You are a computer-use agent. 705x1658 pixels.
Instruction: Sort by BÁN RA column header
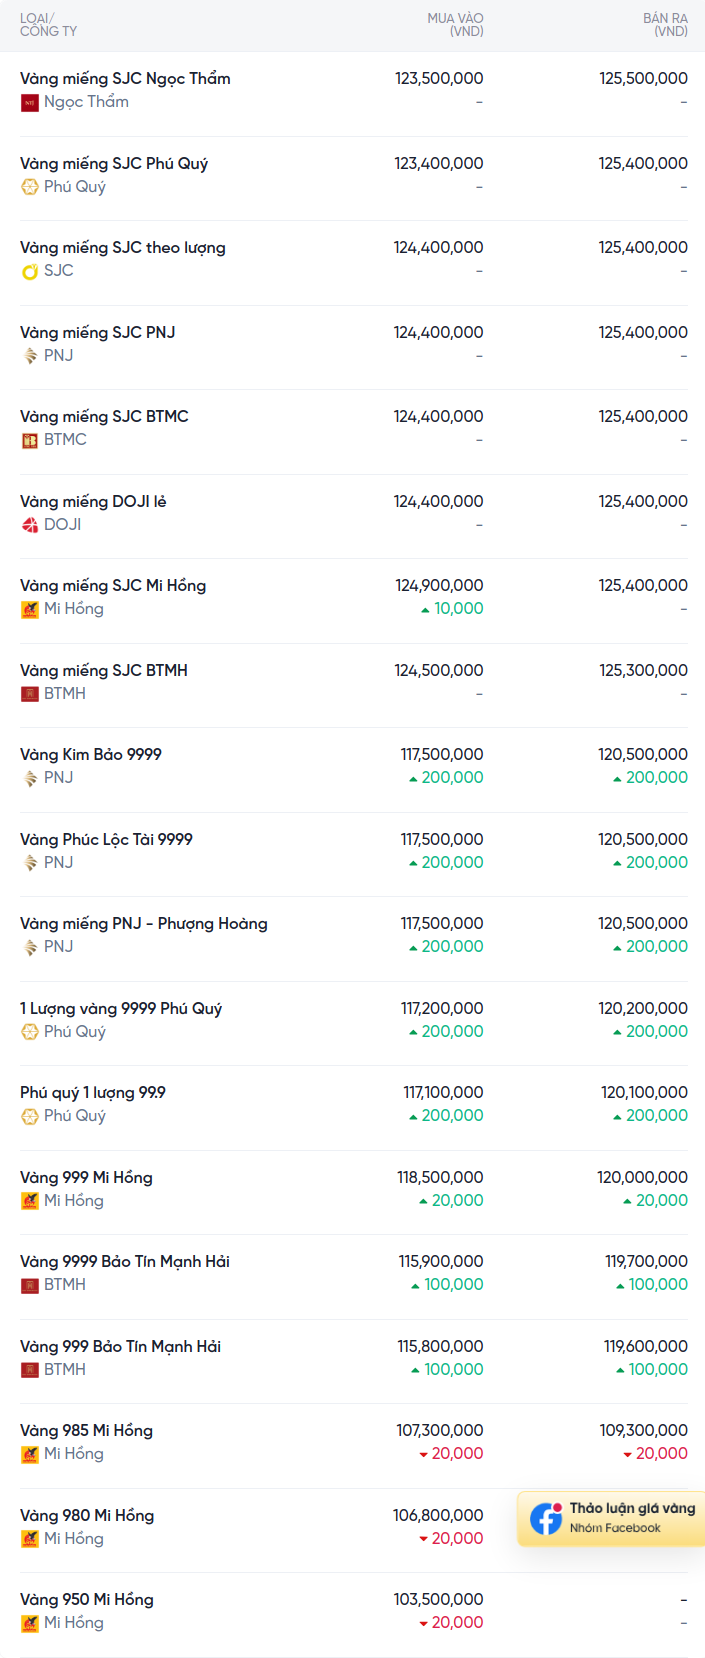click(665, 25)
